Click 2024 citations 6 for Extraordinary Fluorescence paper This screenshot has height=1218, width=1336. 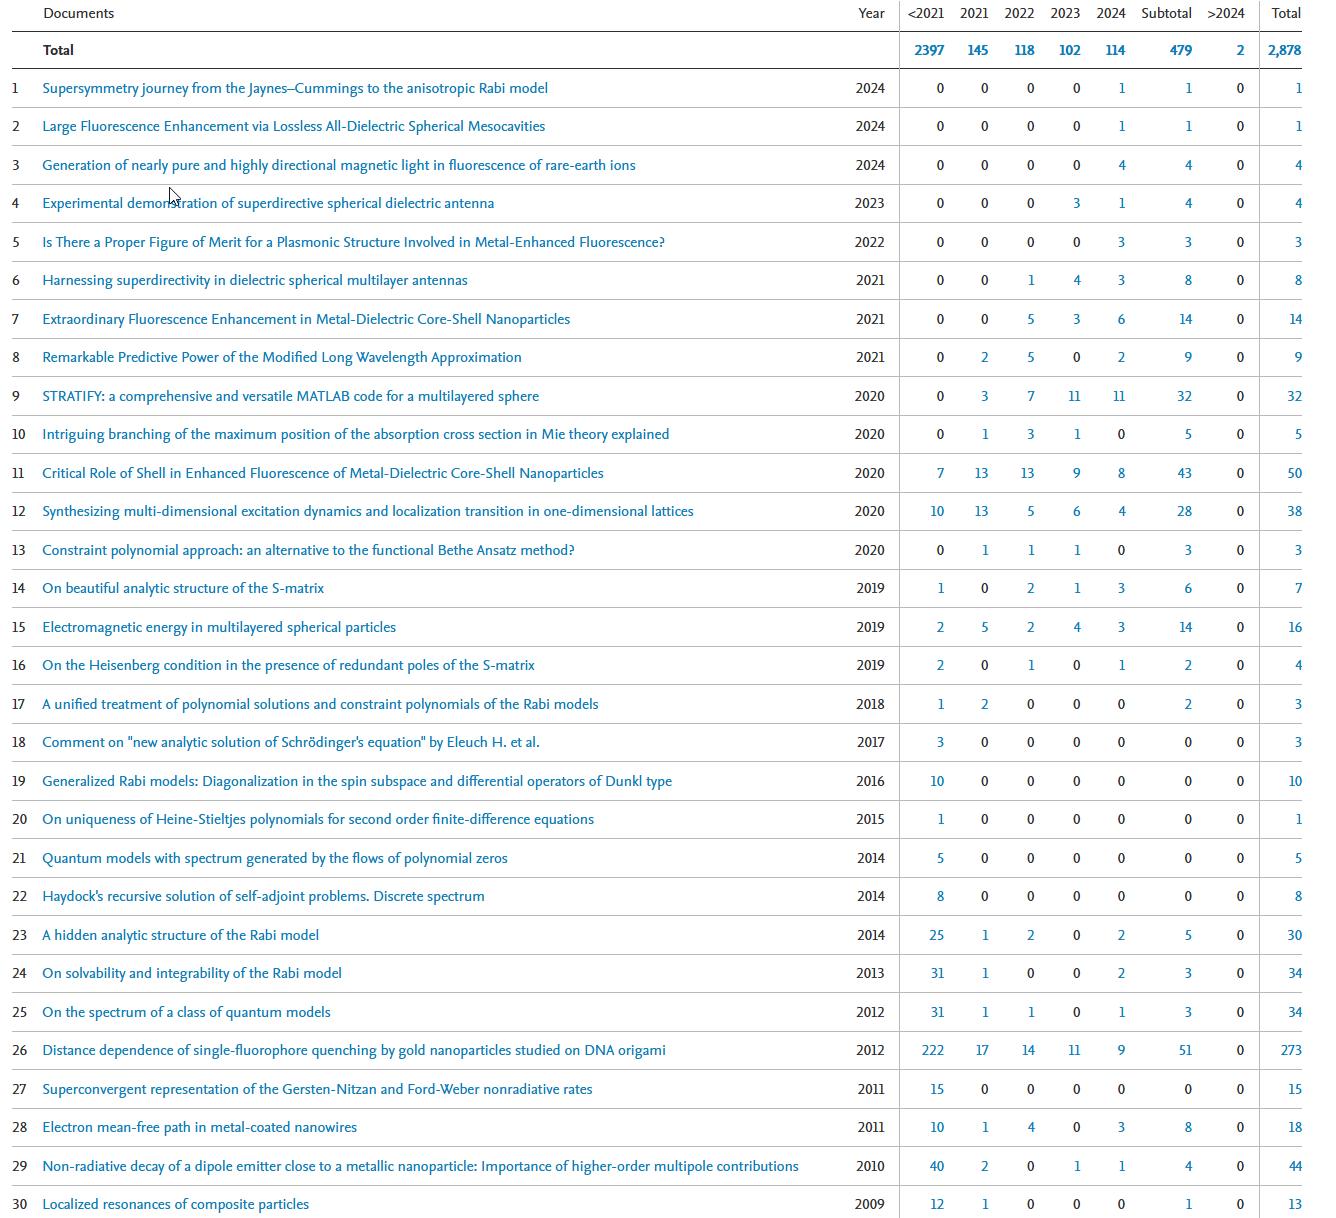pos(1121,319)
